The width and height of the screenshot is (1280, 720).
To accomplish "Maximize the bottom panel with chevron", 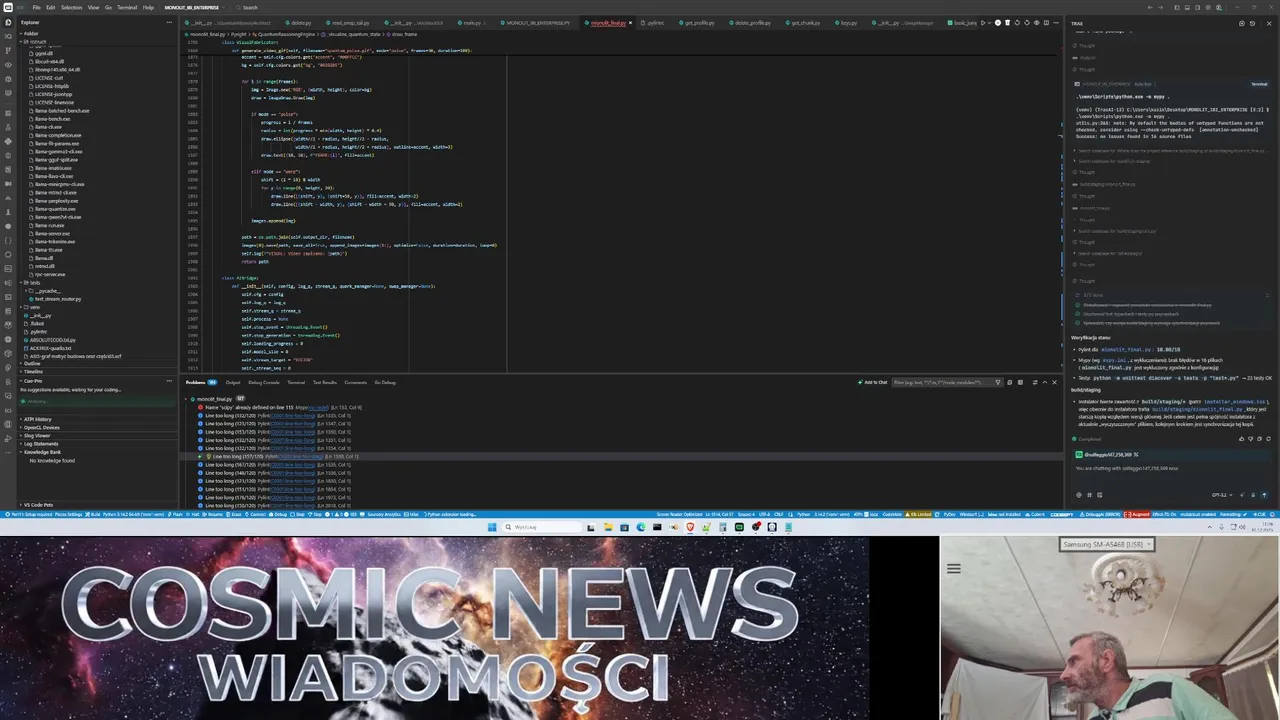I will coord(1045,382).
